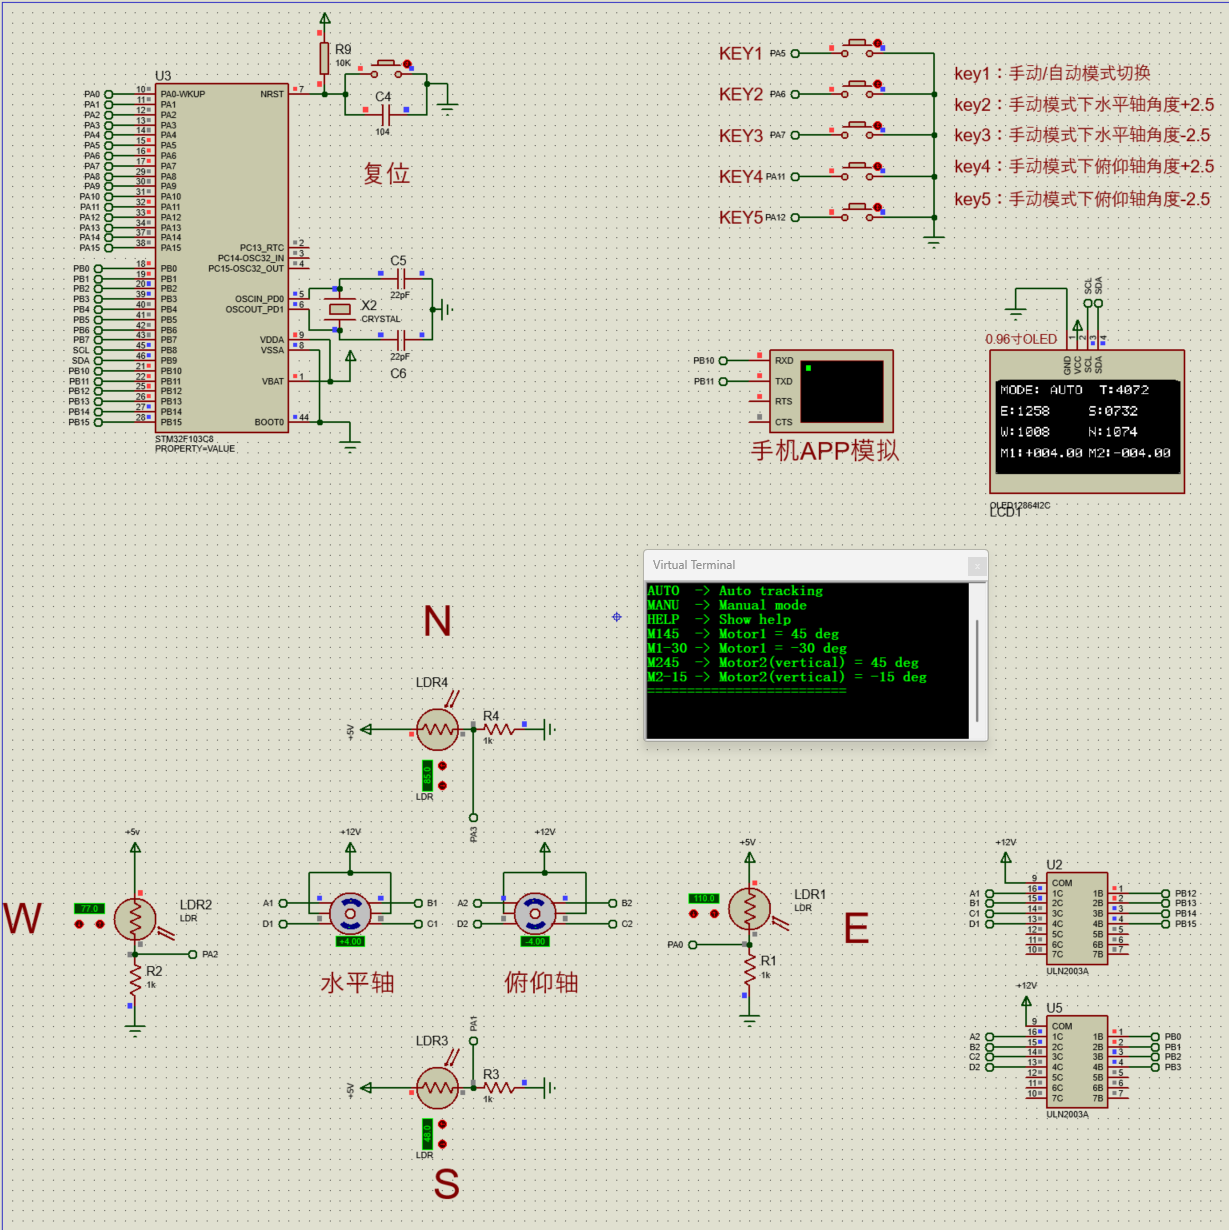This screenshot has height=1230, width=1229.
Task: Click the 复位 reset label
Action: (x=387, y=174)
